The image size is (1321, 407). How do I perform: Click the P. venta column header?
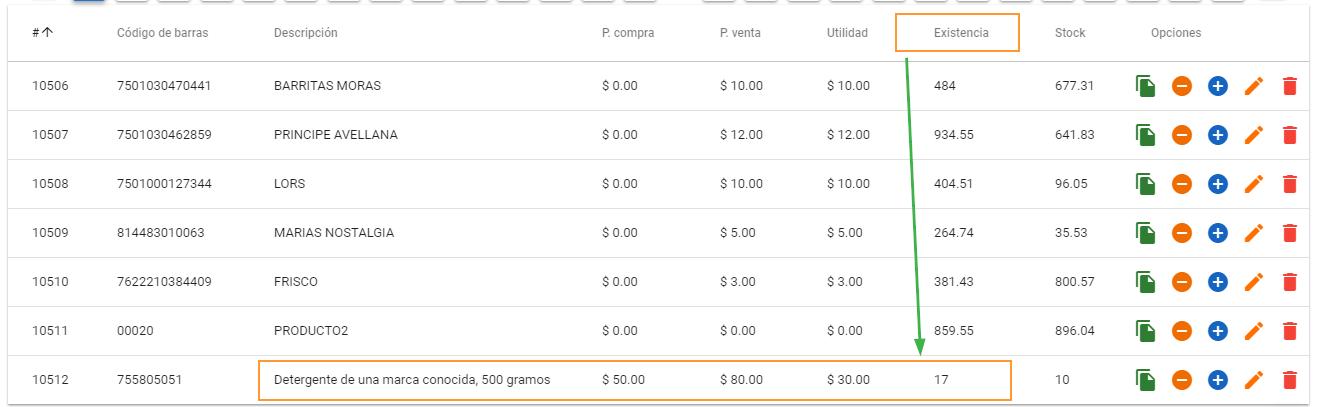click(x=740, y=33)
